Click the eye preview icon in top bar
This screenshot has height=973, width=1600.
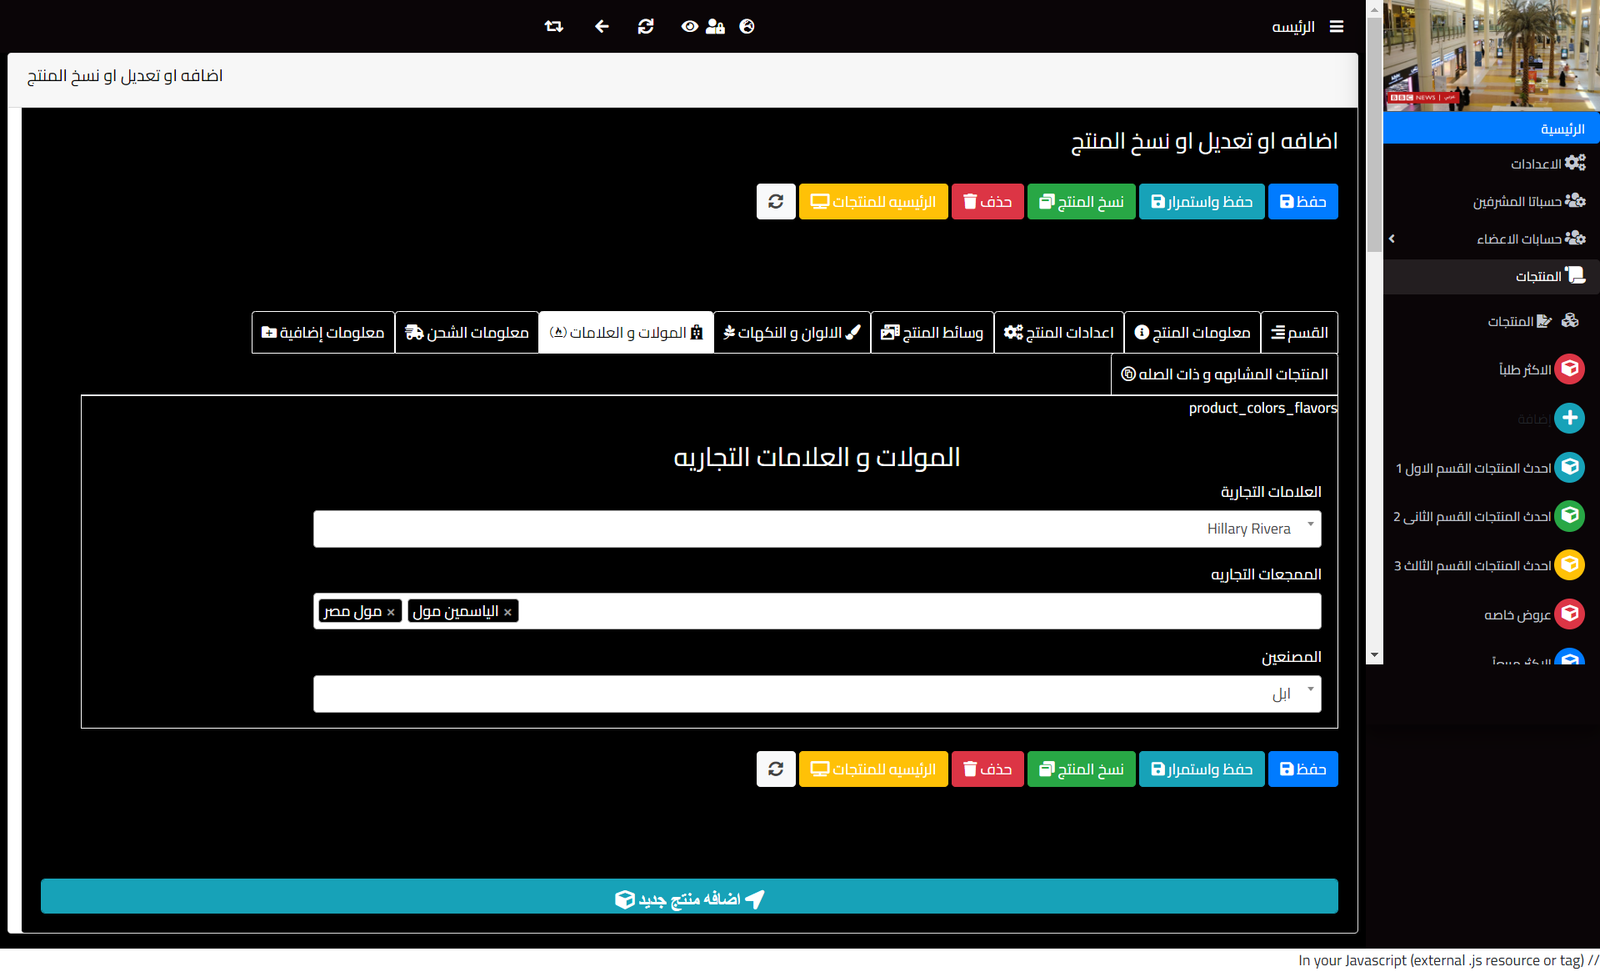[x=689, y=27]
